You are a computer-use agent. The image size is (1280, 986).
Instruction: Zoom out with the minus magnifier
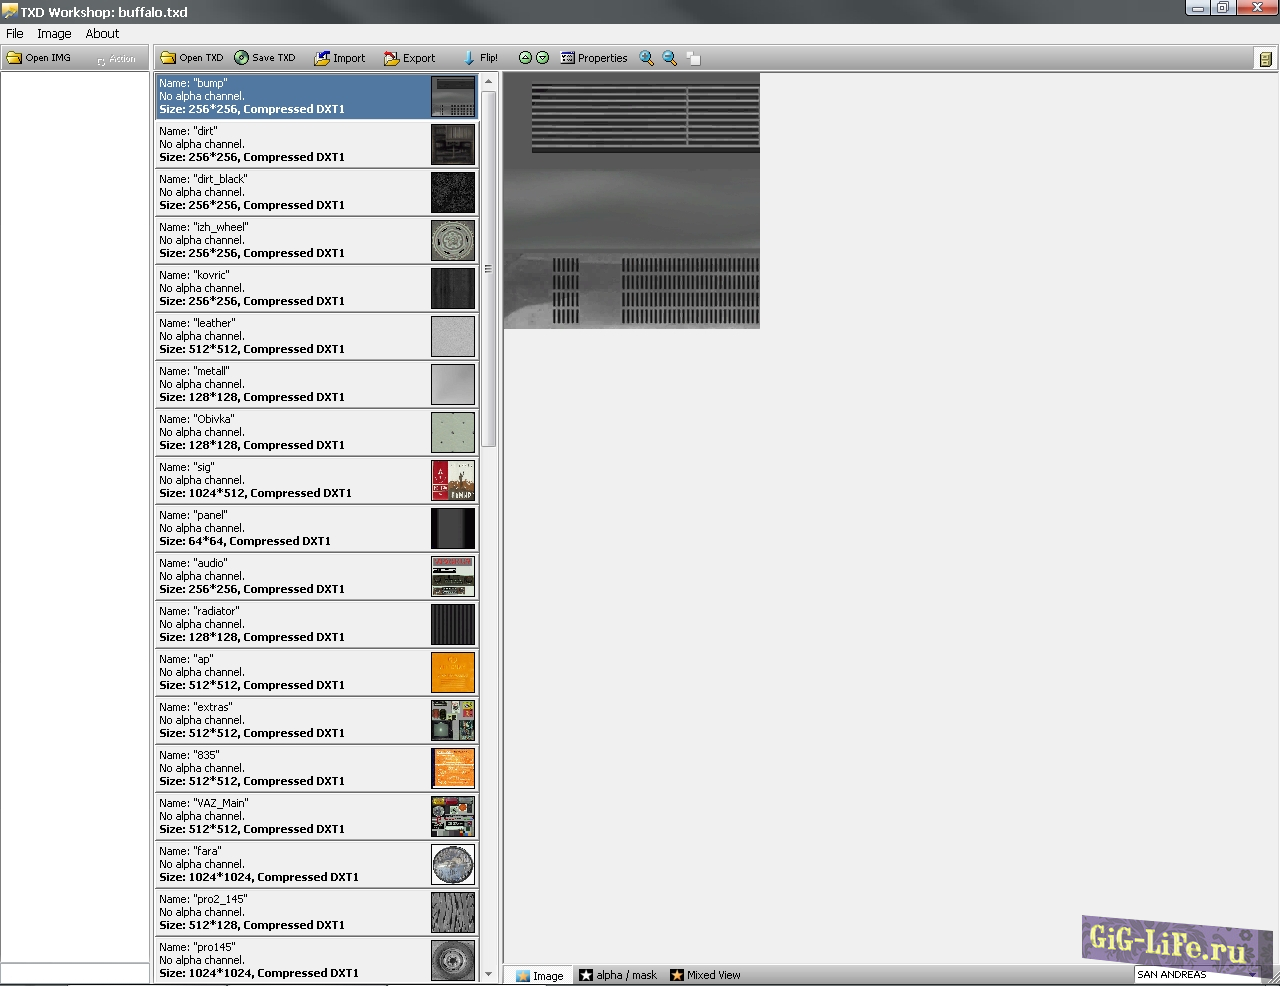tap(670, 58)
